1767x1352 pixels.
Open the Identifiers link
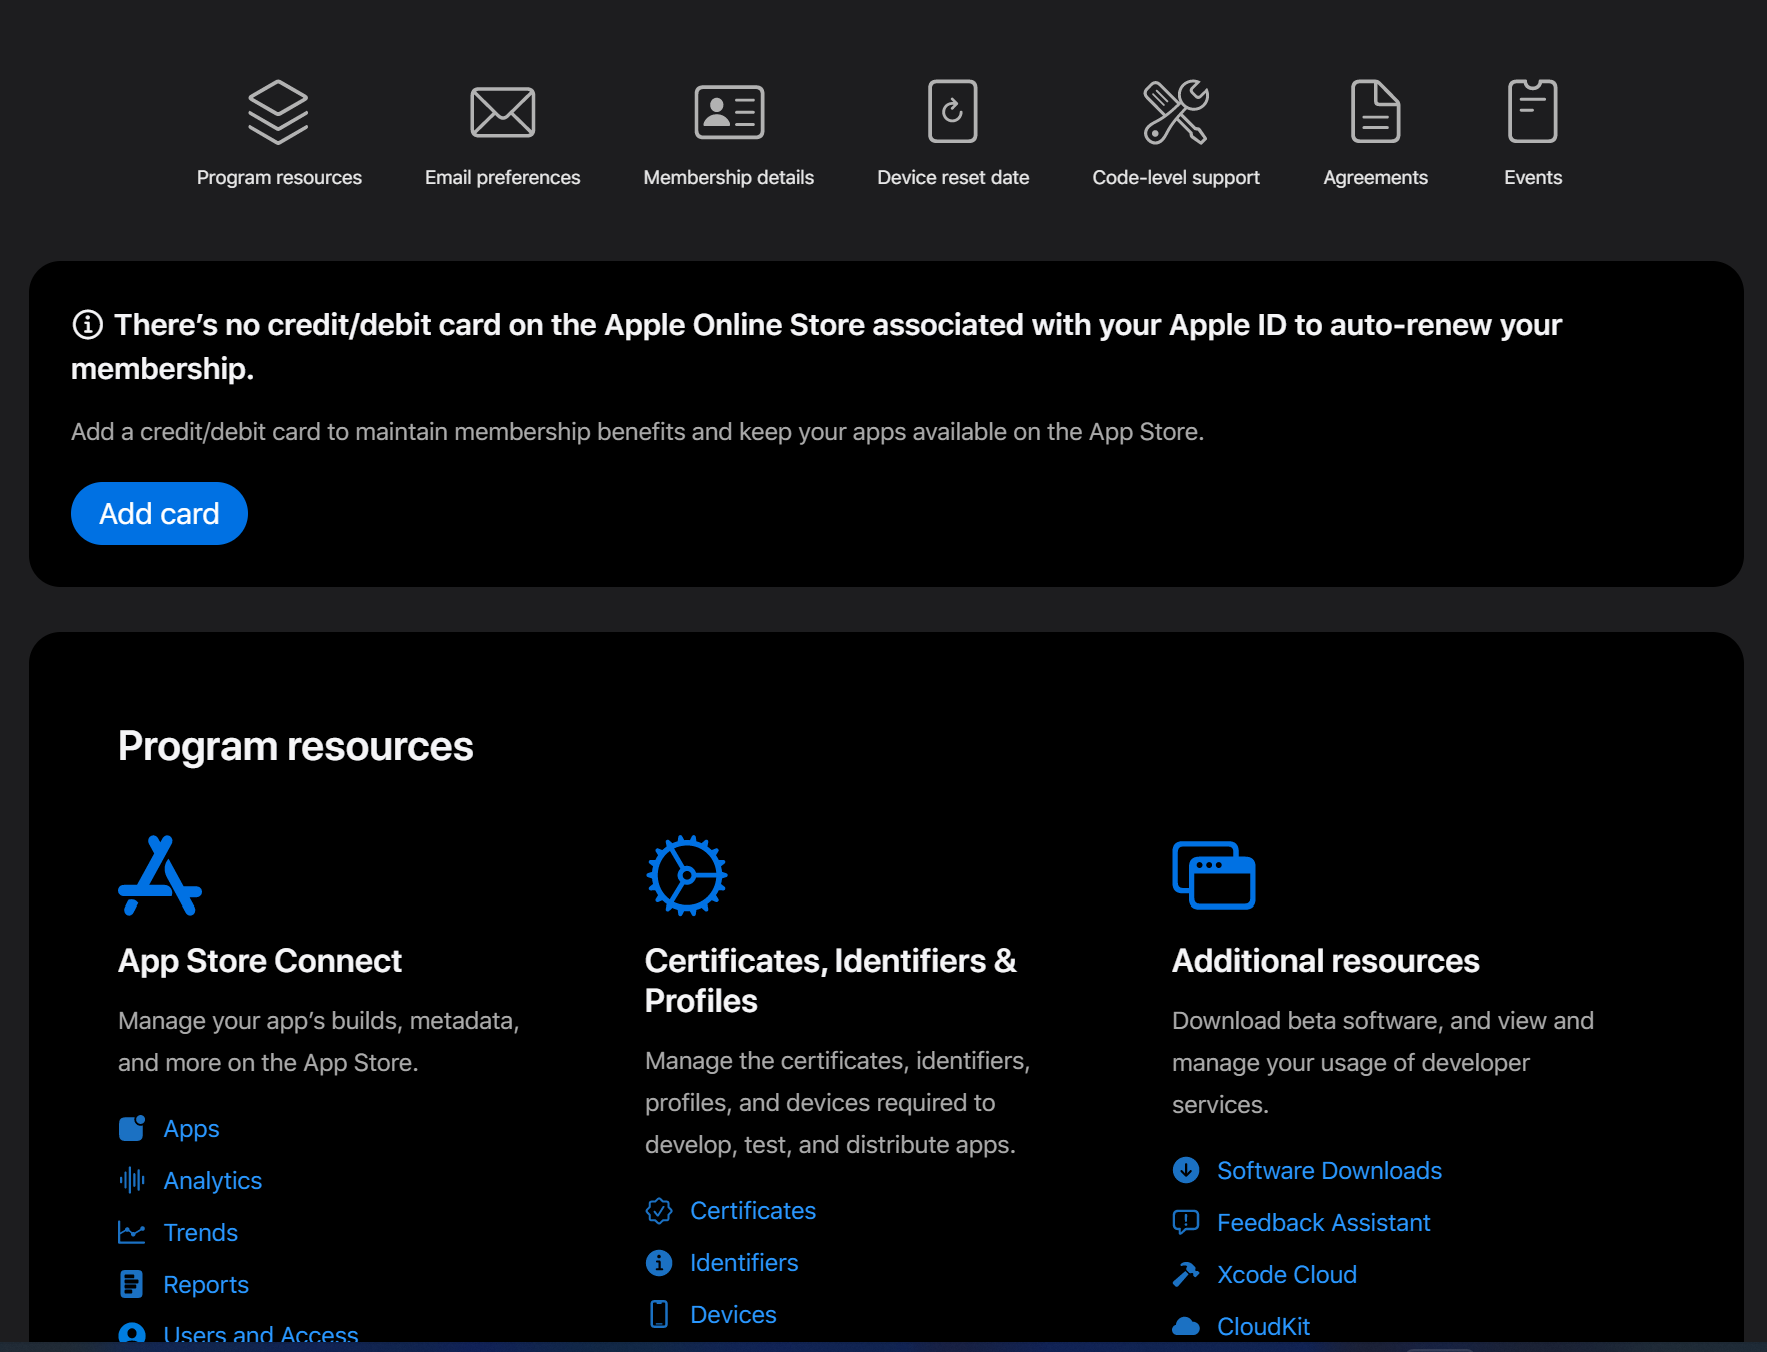tap(744, 1262)
